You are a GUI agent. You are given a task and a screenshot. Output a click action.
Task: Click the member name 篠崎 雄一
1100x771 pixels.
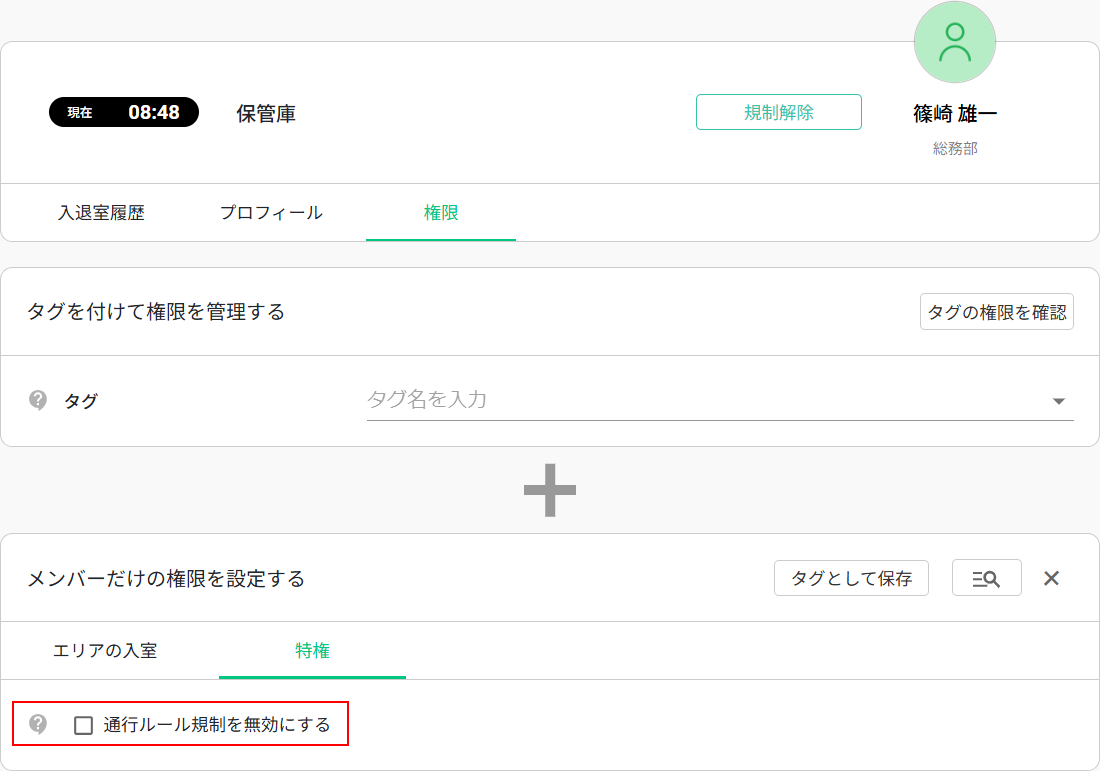point(955,114)
